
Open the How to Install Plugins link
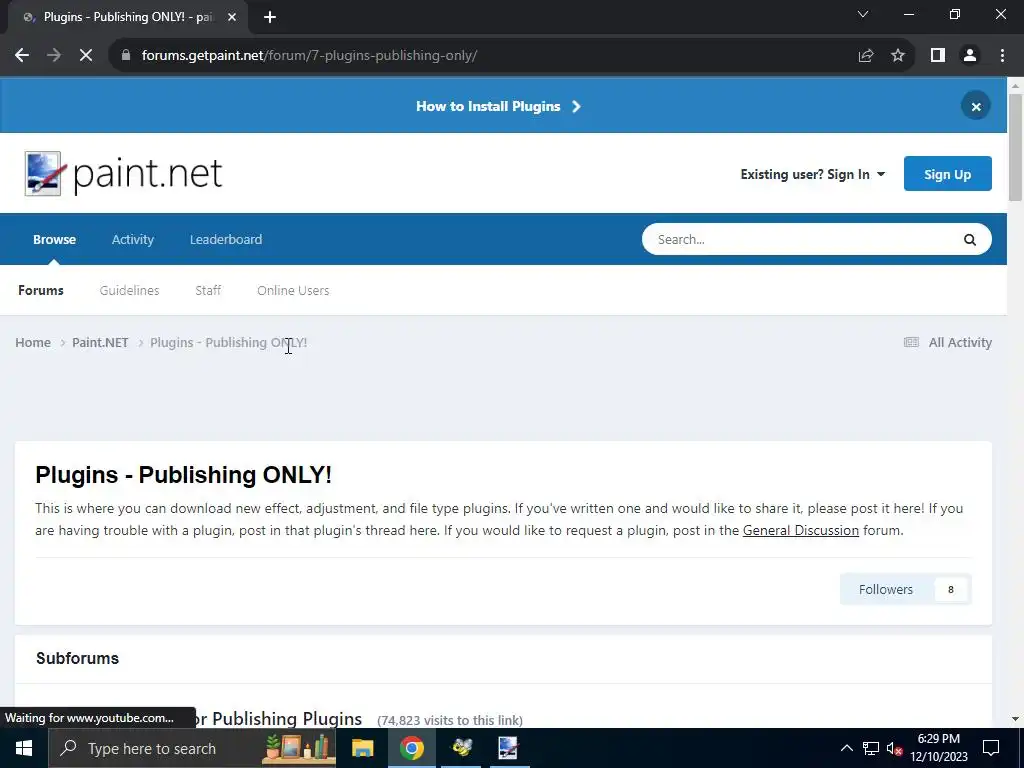pos(498,106)
